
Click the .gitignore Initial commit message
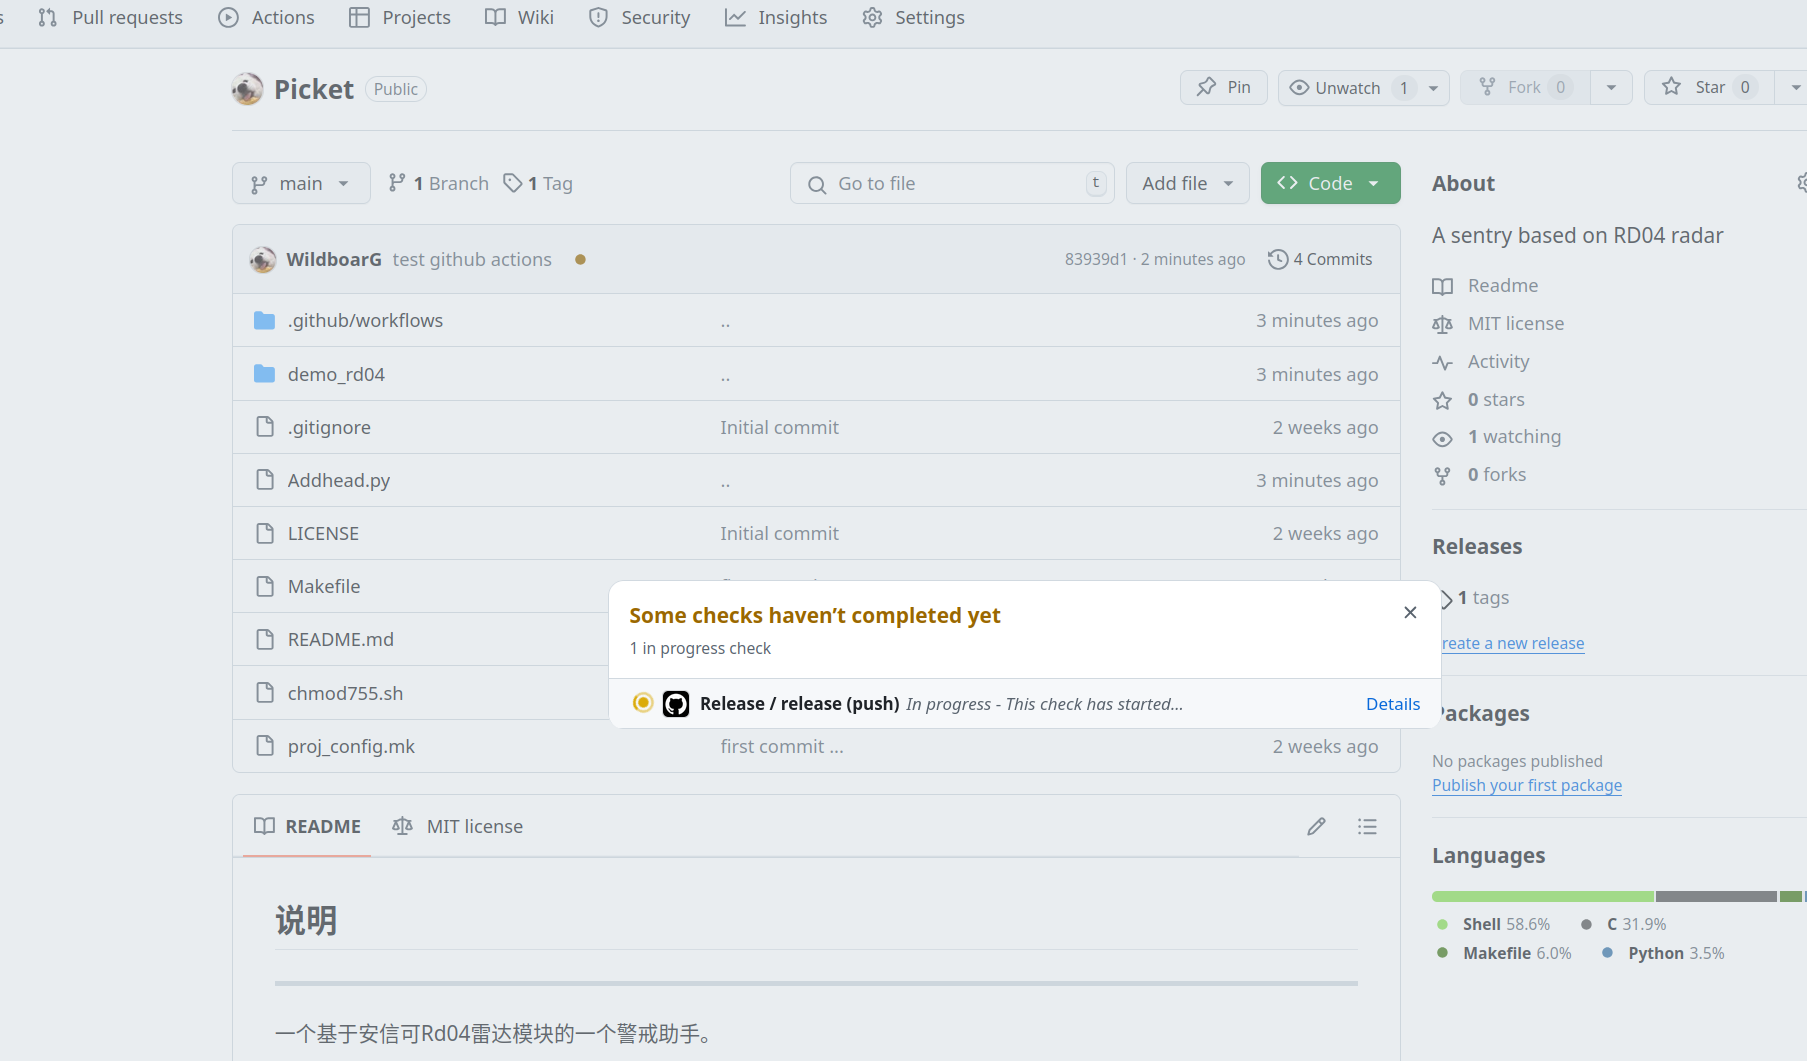pos(780,427)
